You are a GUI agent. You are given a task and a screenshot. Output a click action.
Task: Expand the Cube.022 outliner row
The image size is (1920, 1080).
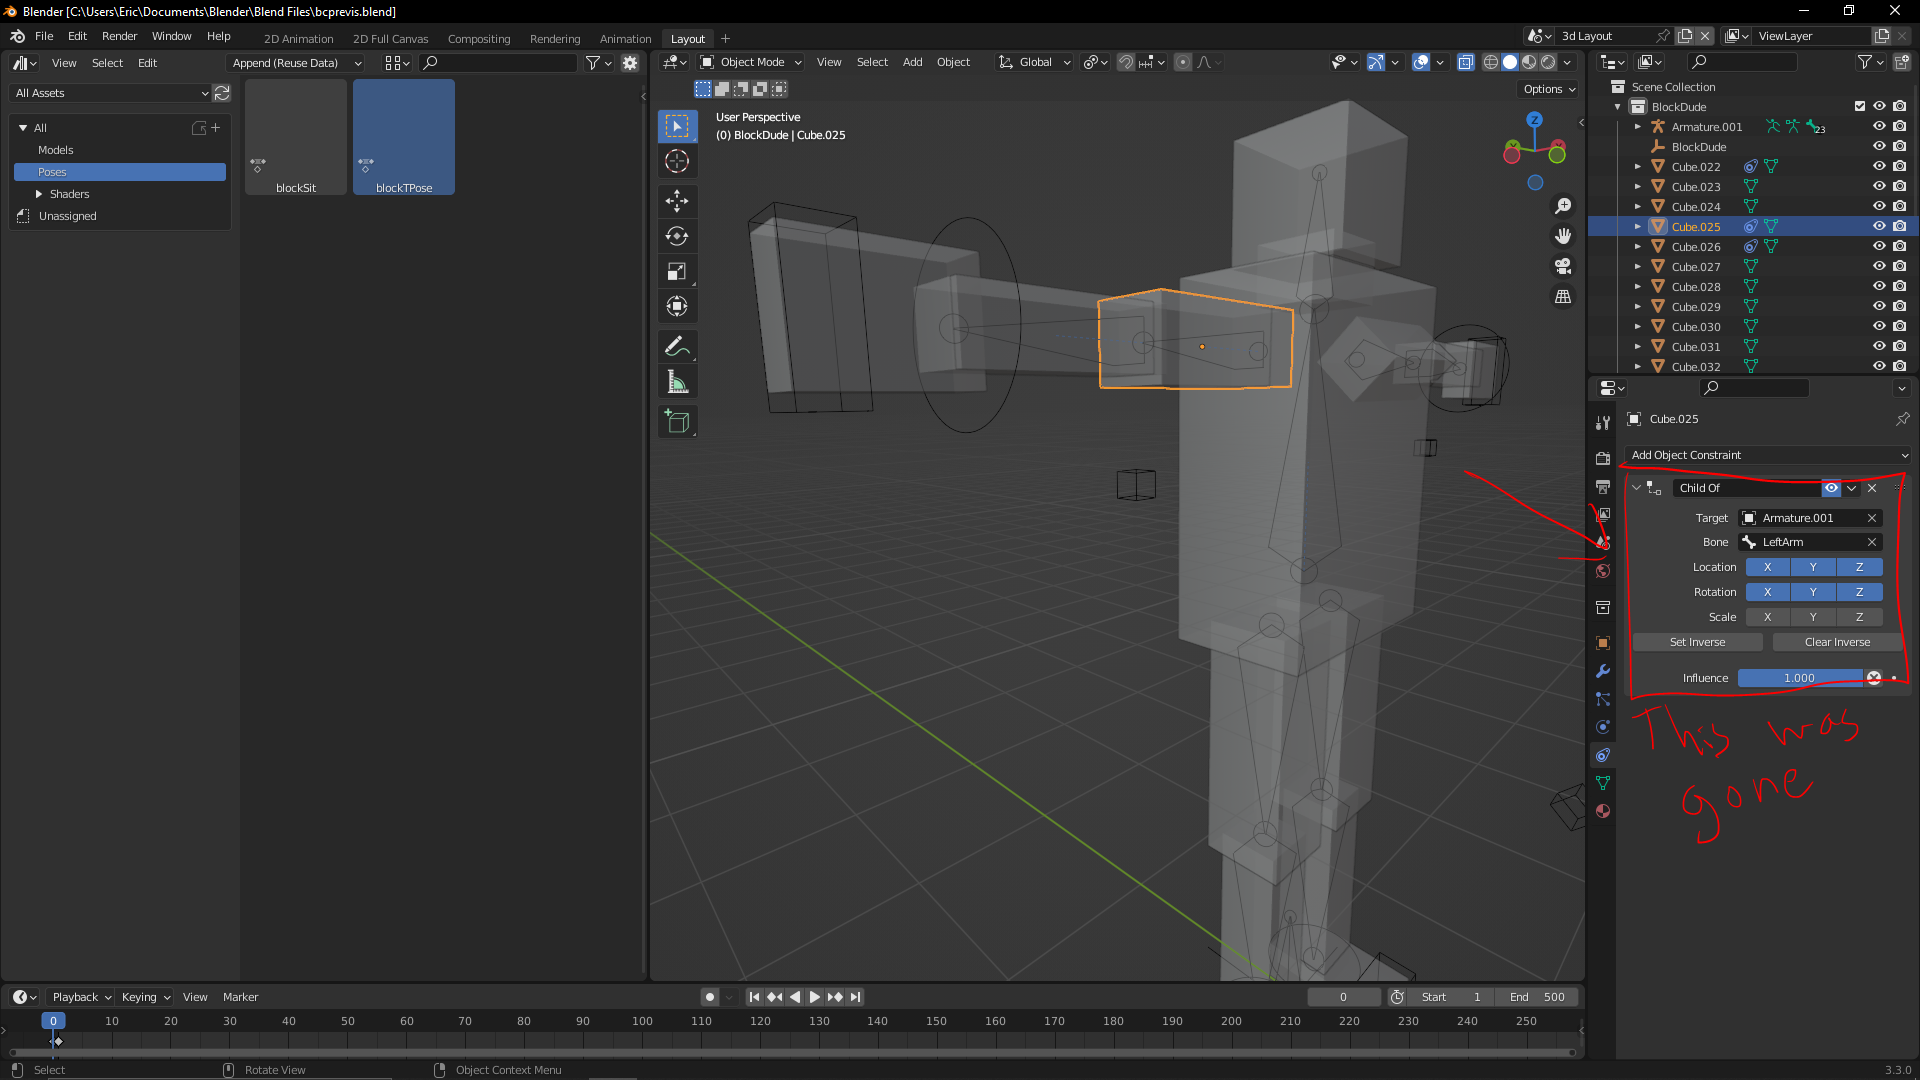click(1638, 167)
